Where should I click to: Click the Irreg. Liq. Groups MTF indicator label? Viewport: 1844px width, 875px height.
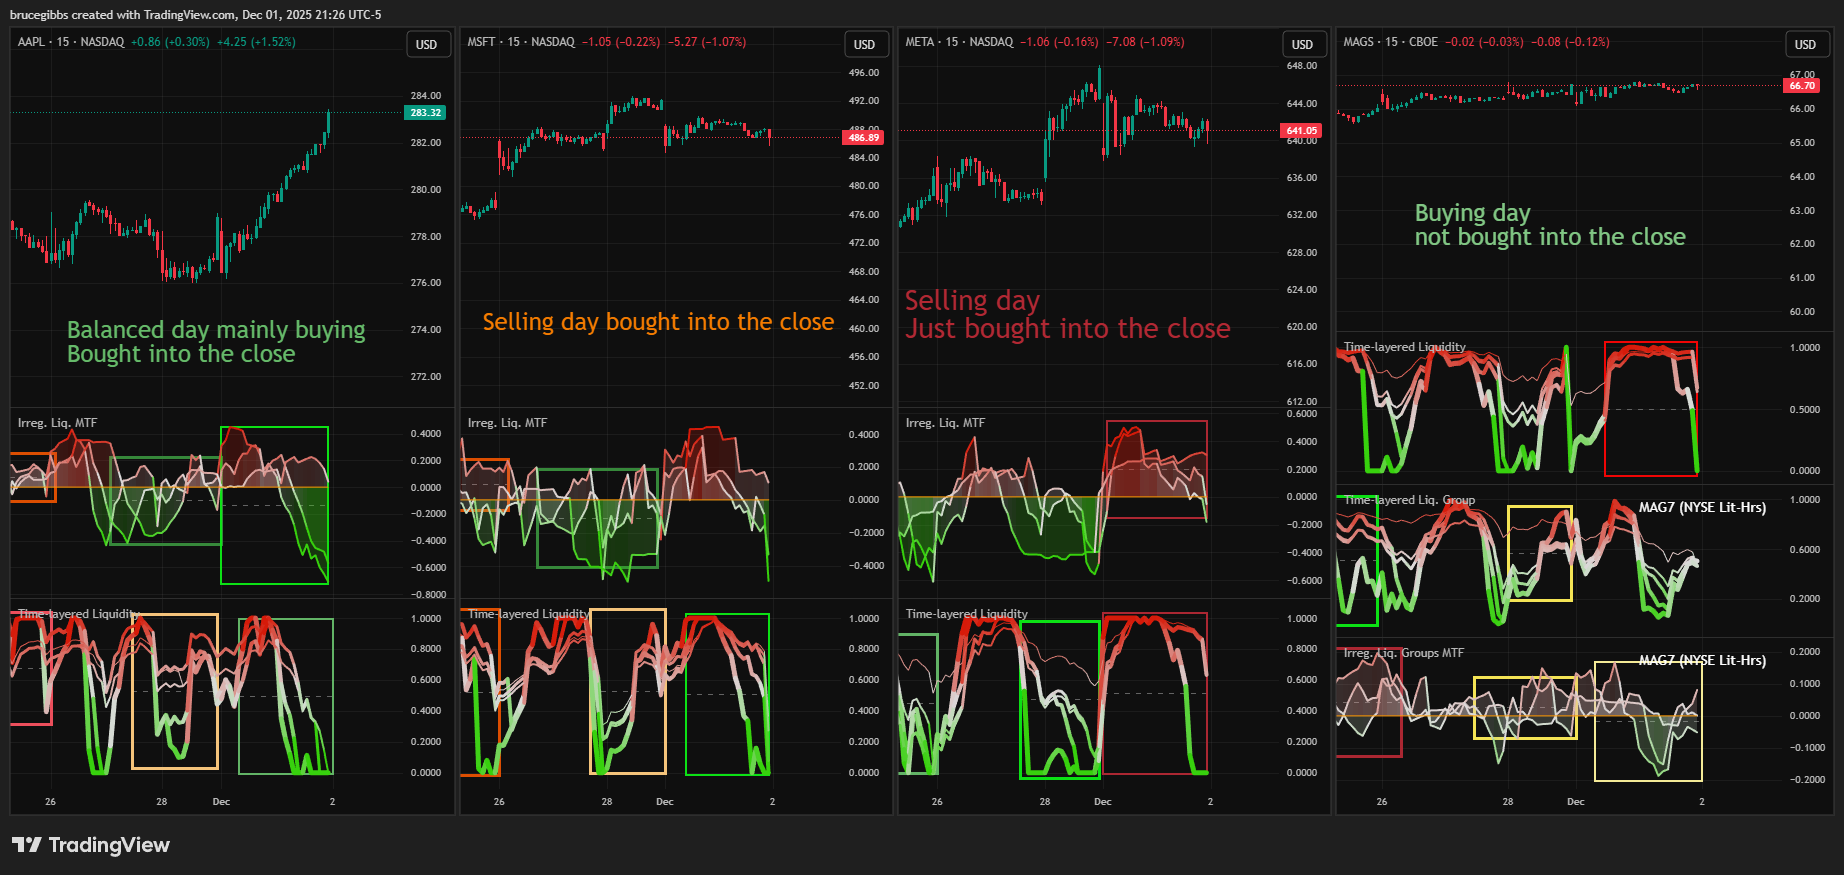(x=1403, y=653)
